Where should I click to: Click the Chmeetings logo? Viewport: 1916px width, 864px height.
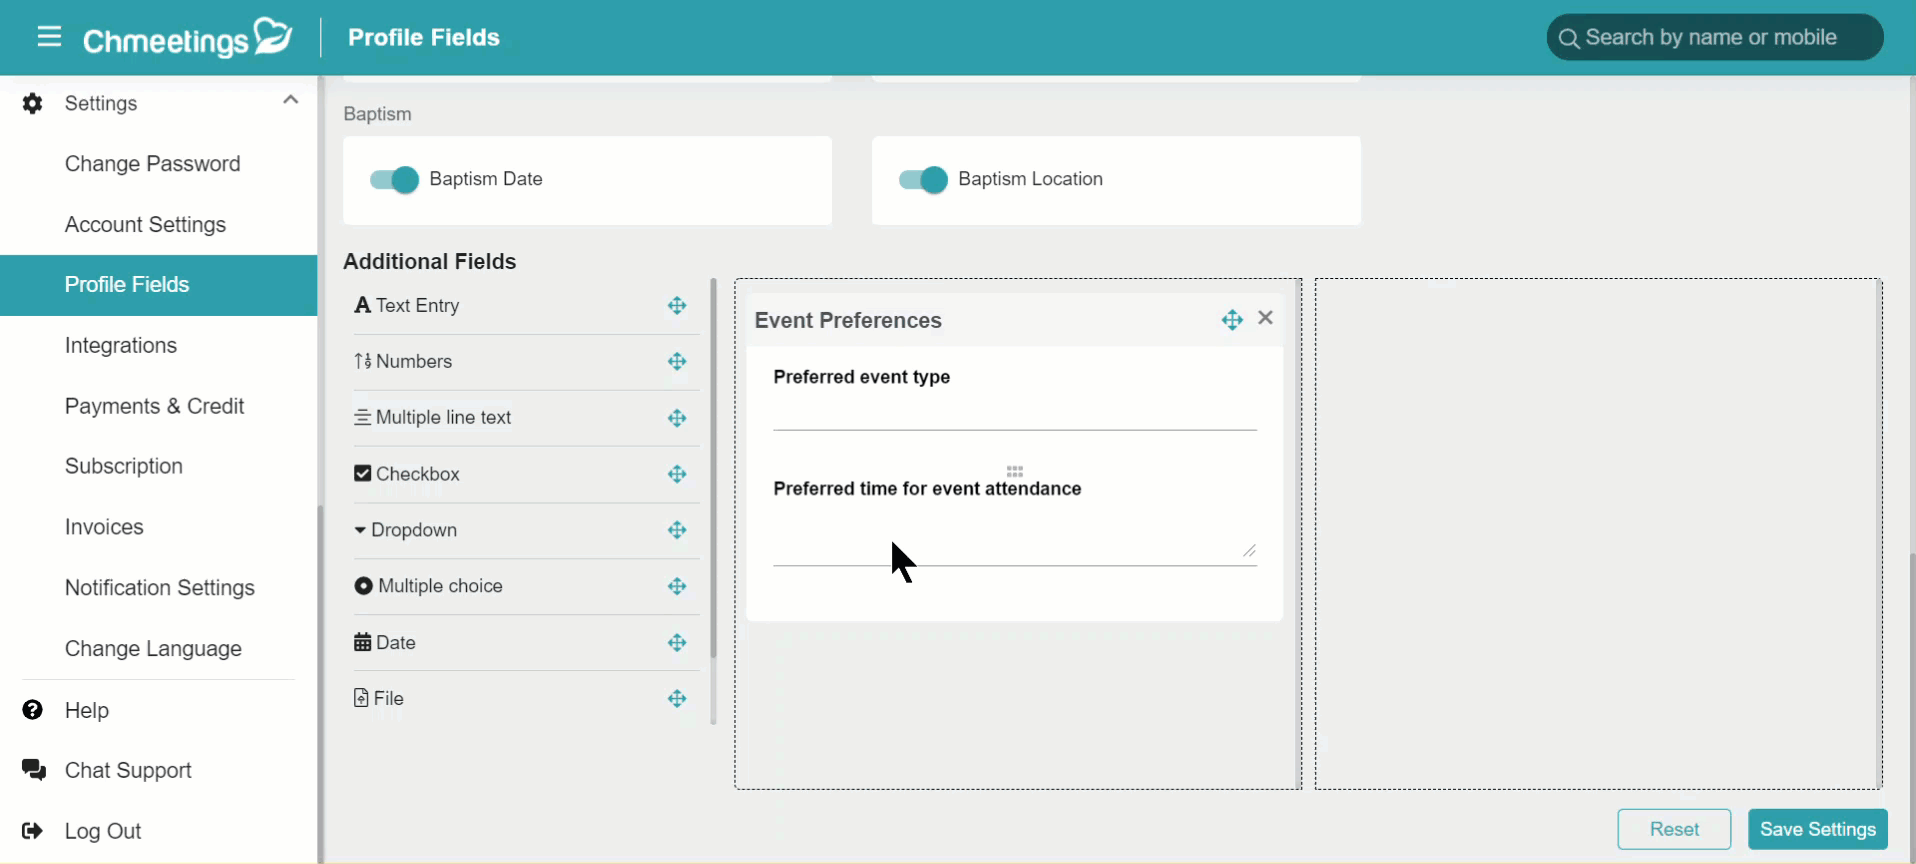[187, 38]
